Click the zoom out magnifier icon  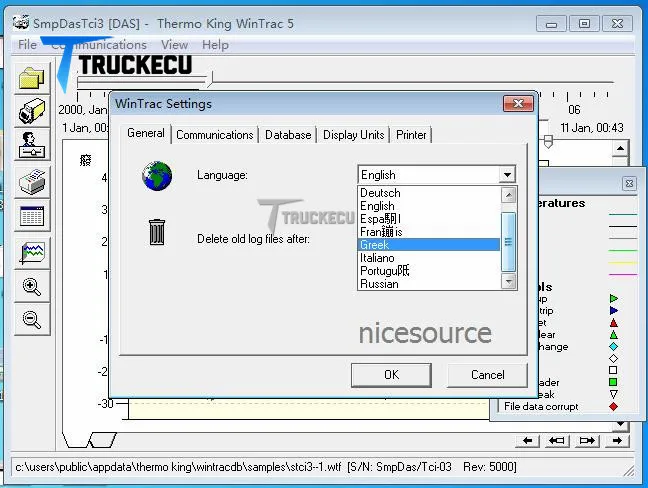point(32,319)
